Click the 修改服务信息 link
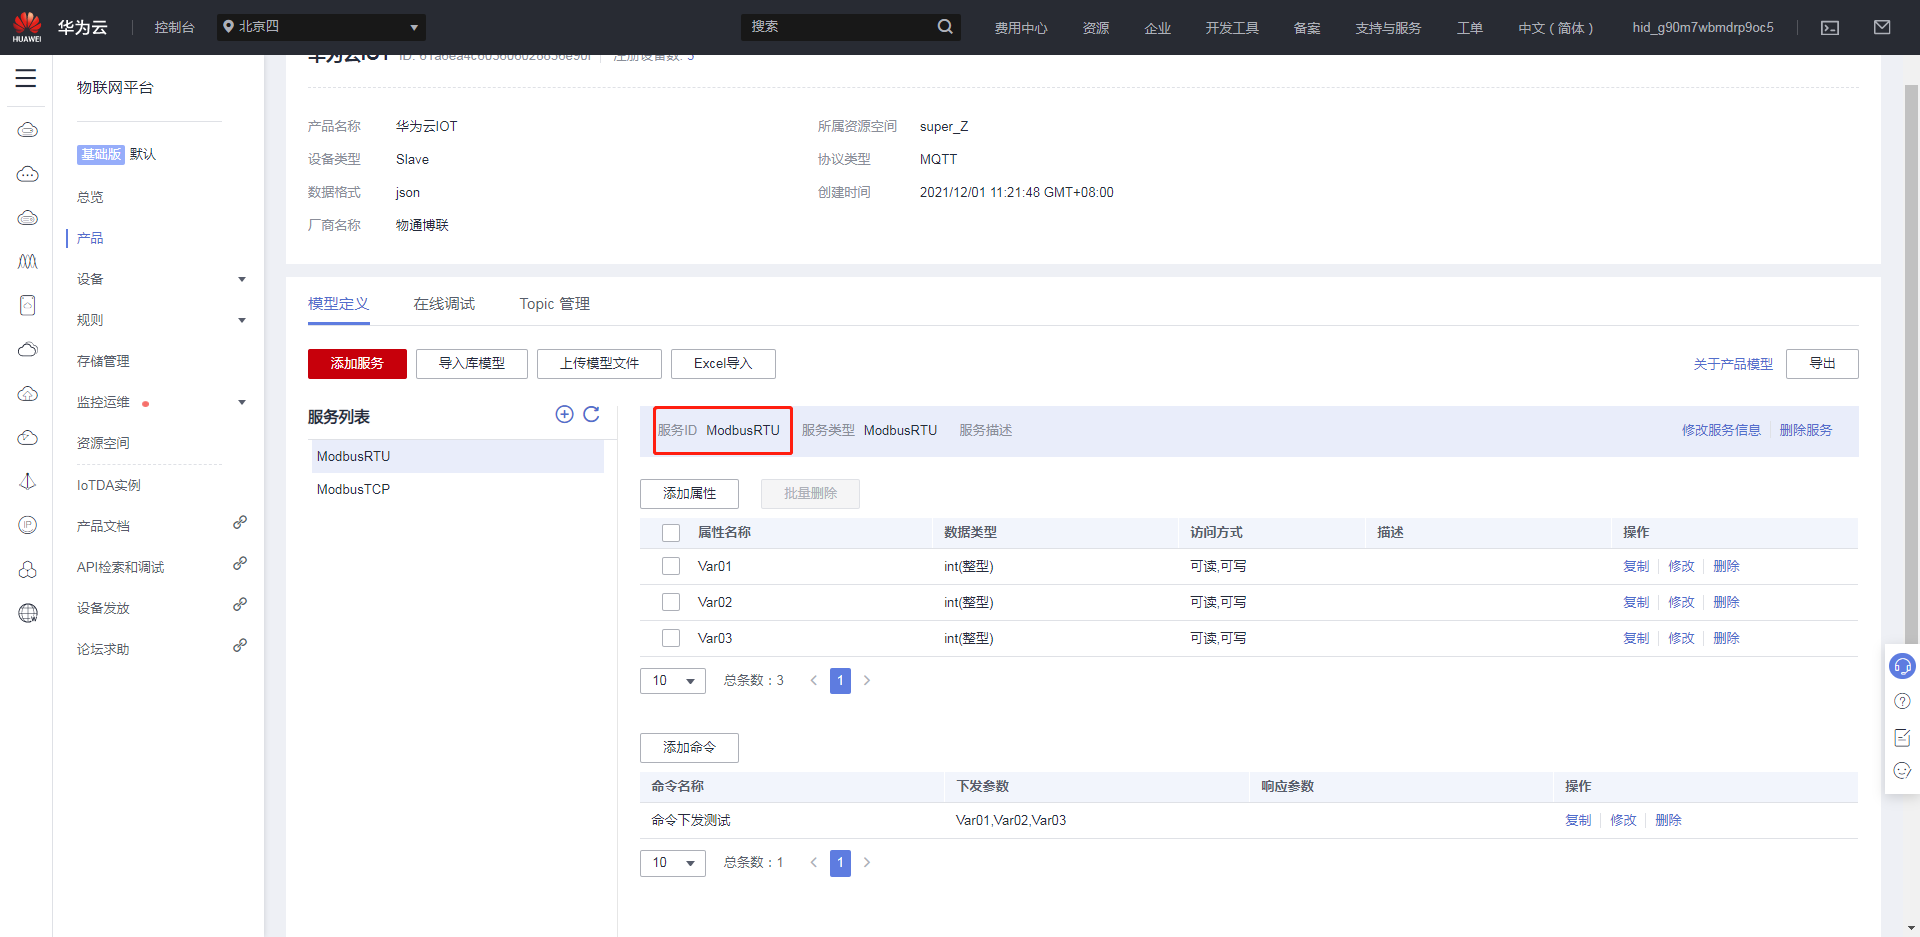Screen dimensions: 1920x937 (x=1720, y=431)
